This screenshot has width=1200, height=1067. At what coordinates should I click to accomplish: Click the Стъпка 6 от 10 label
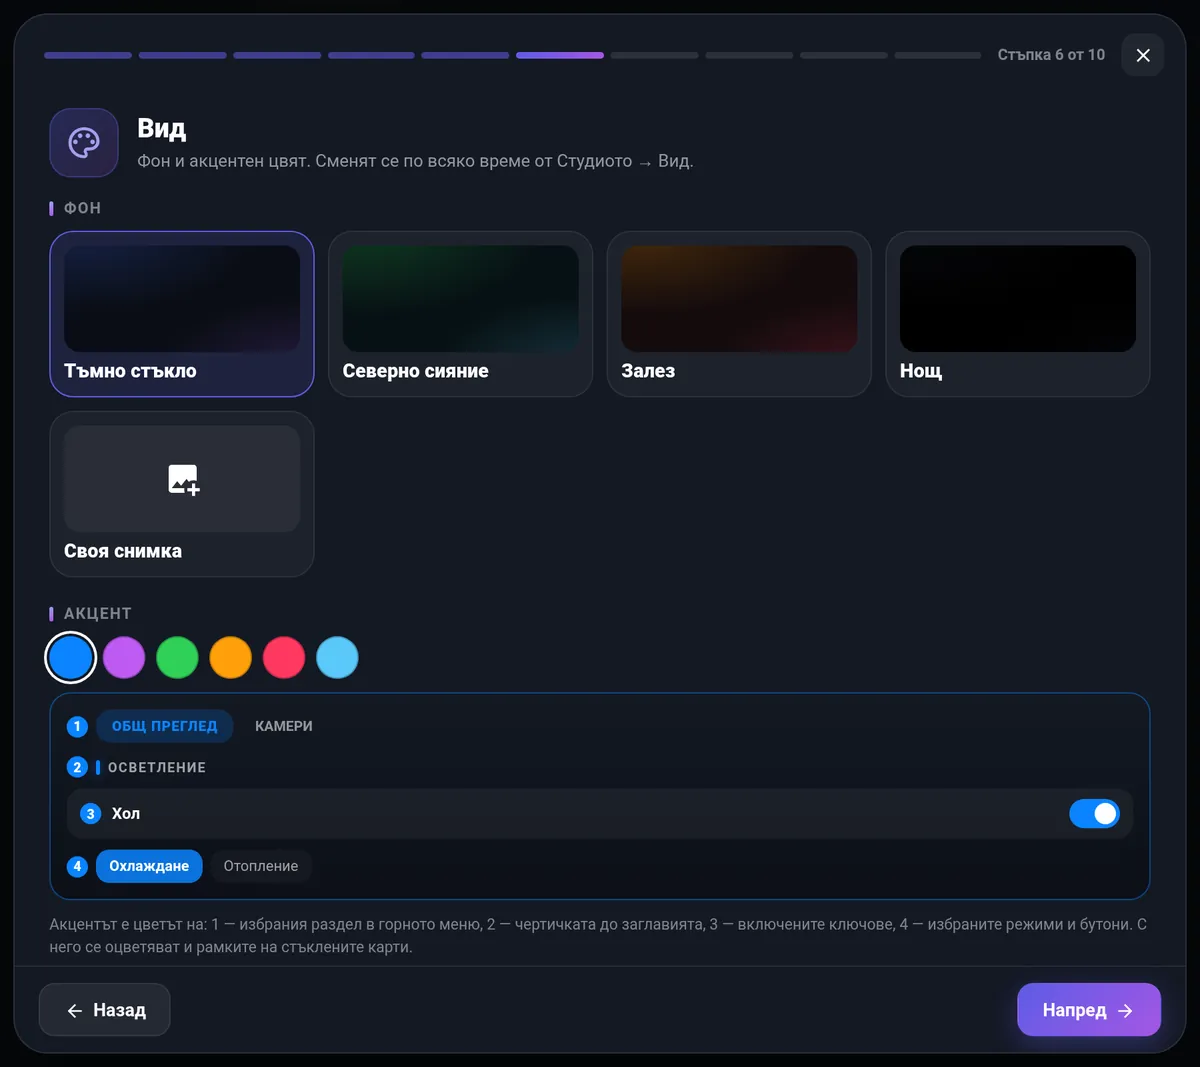(1051, 55)
